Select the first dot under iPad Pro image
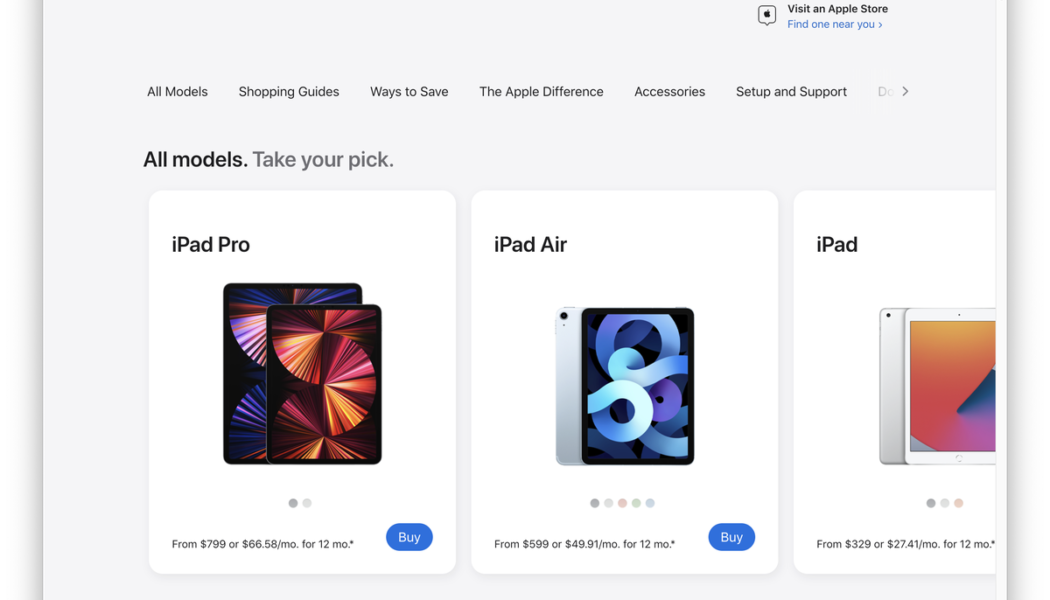This screenshot has width=1050, height=600. 293,503
